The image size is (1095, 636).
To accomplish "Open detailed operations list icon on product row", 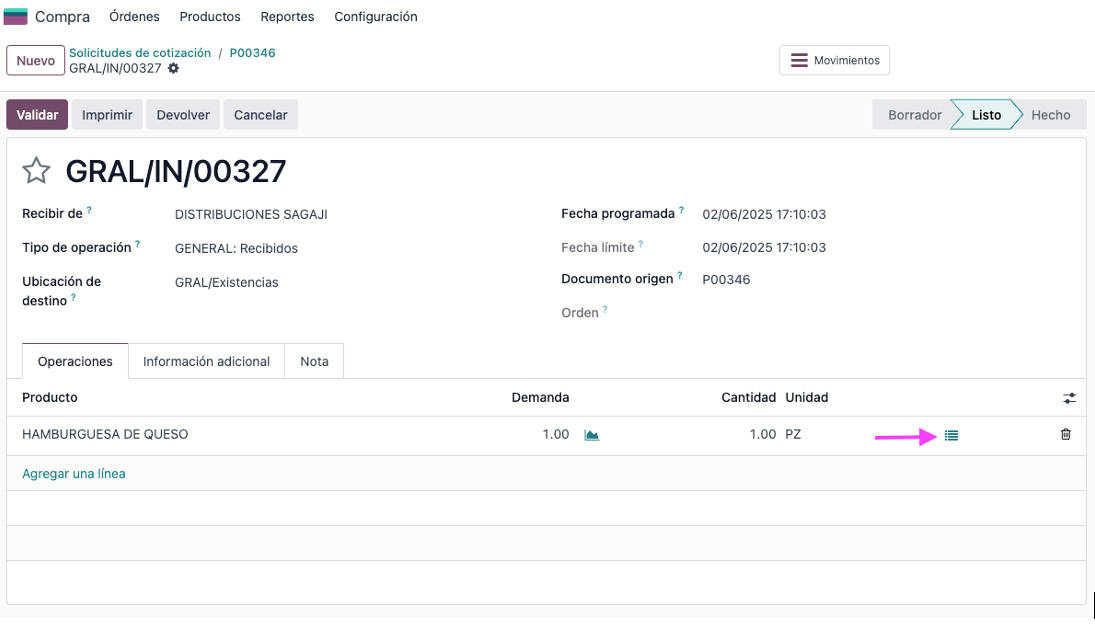I will click(x=951, y=436).
